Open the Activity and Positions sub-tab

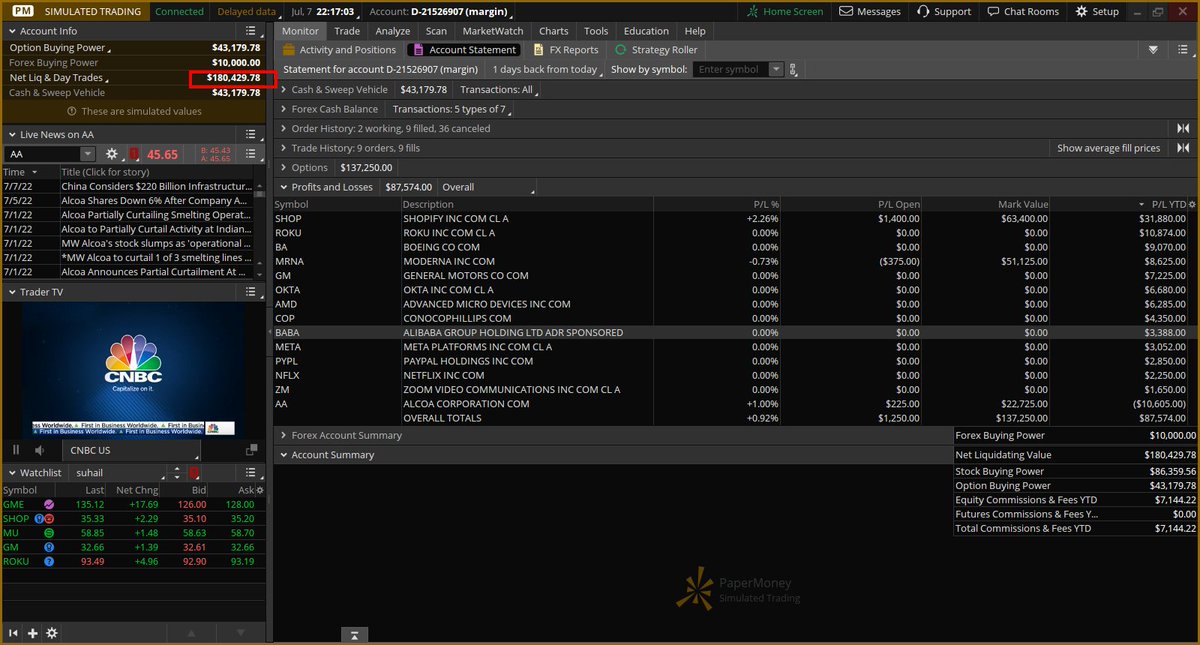[x=340, y=50]
